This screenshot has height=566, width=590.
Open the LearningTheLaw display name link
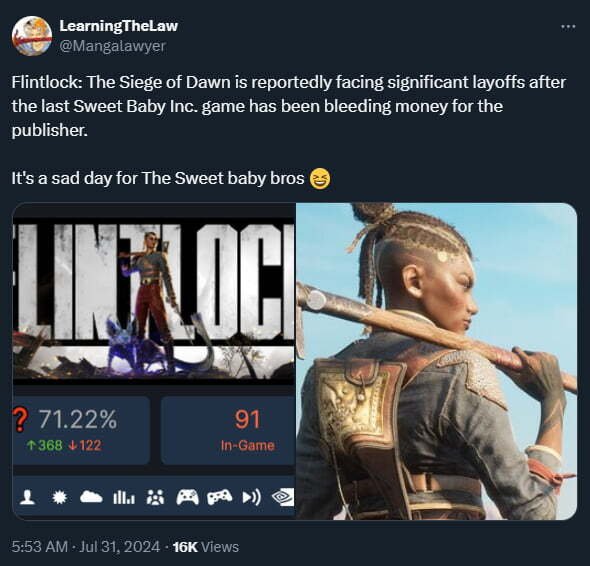tap(119, 26)
